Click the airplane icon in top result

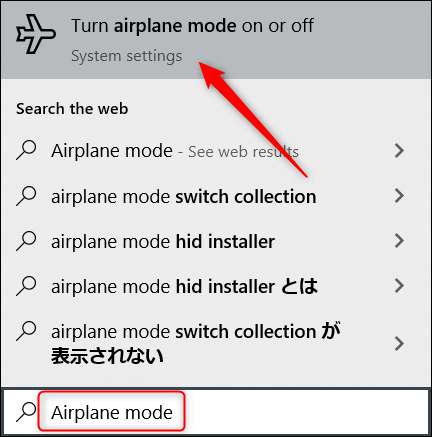36,34
